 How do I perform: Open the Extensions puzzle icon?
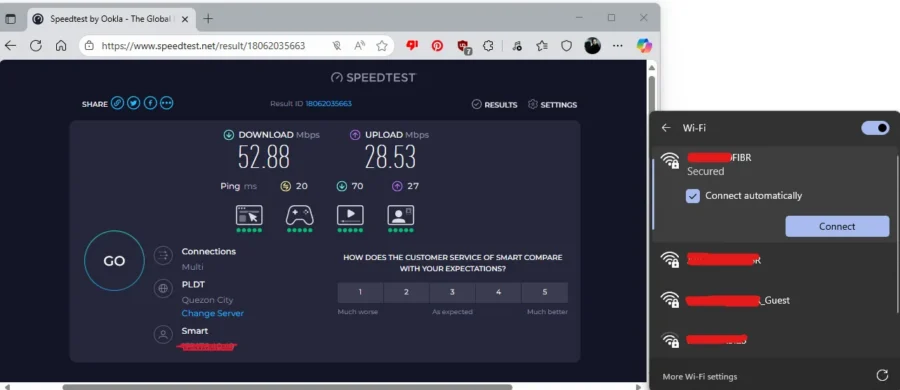(x=488, y=46)
